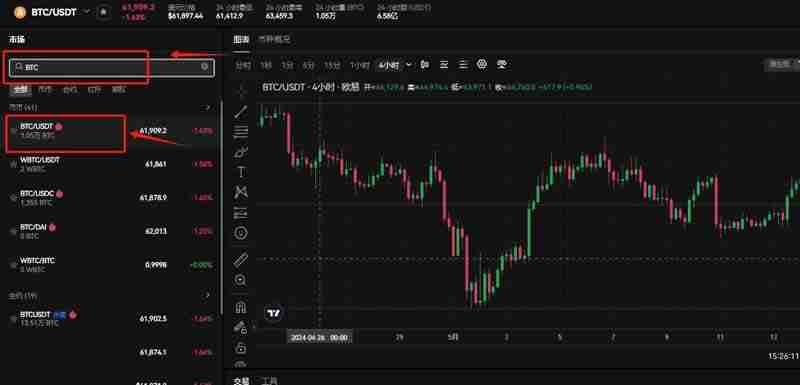Open the chart settings gear icon
800x385 pixels.
pyautogui.click(x=482, y=64)
